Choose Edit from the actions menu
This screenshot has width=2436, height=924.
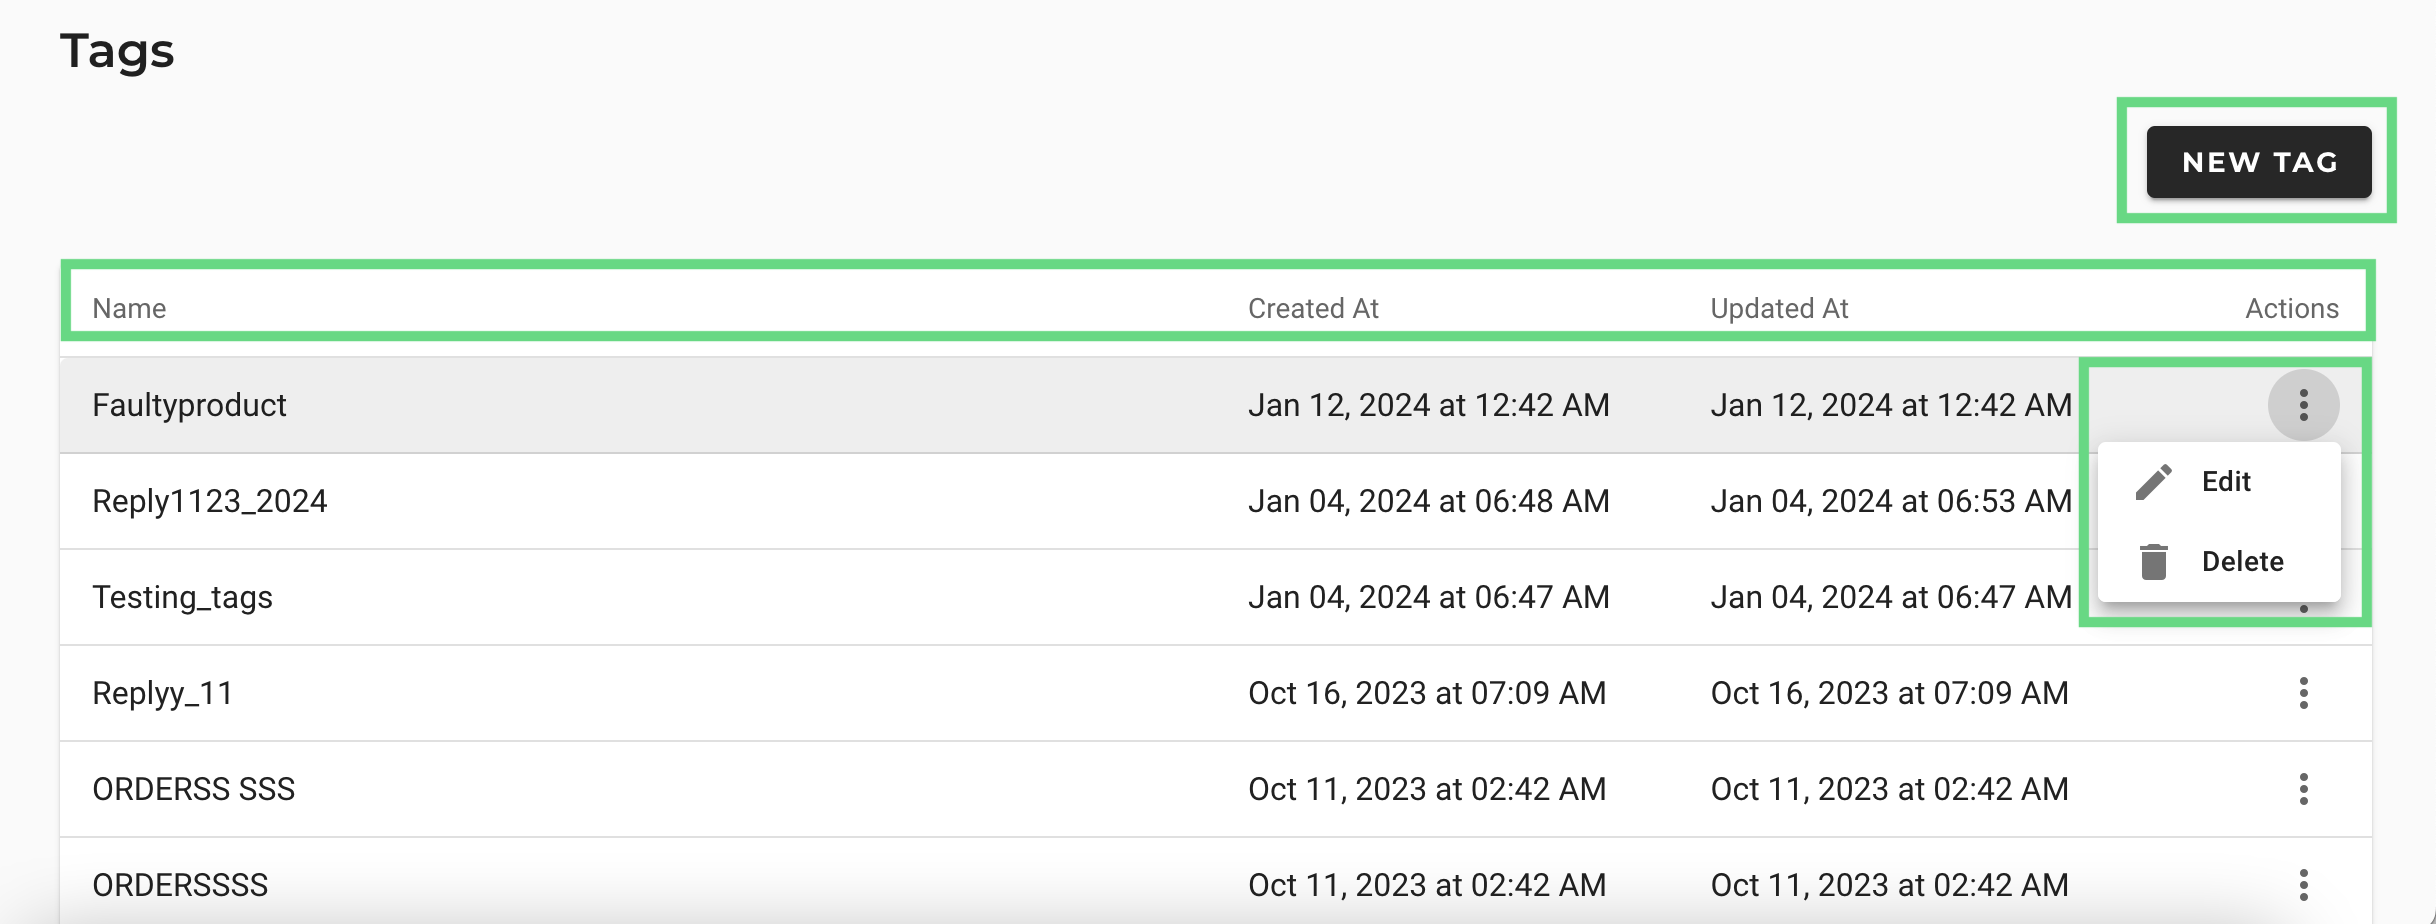(2226, 482)
